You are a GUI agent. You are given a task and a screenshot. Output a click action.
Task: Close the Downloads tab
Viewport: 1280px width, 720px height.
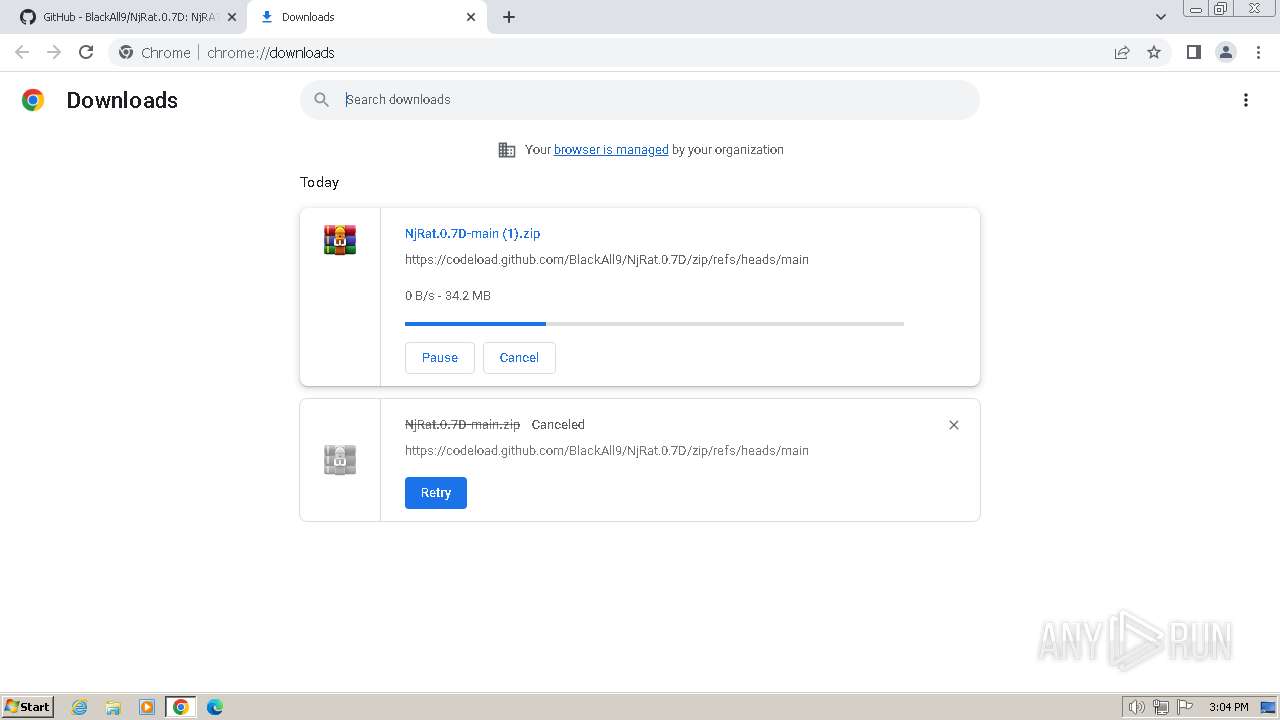point(471,17)
